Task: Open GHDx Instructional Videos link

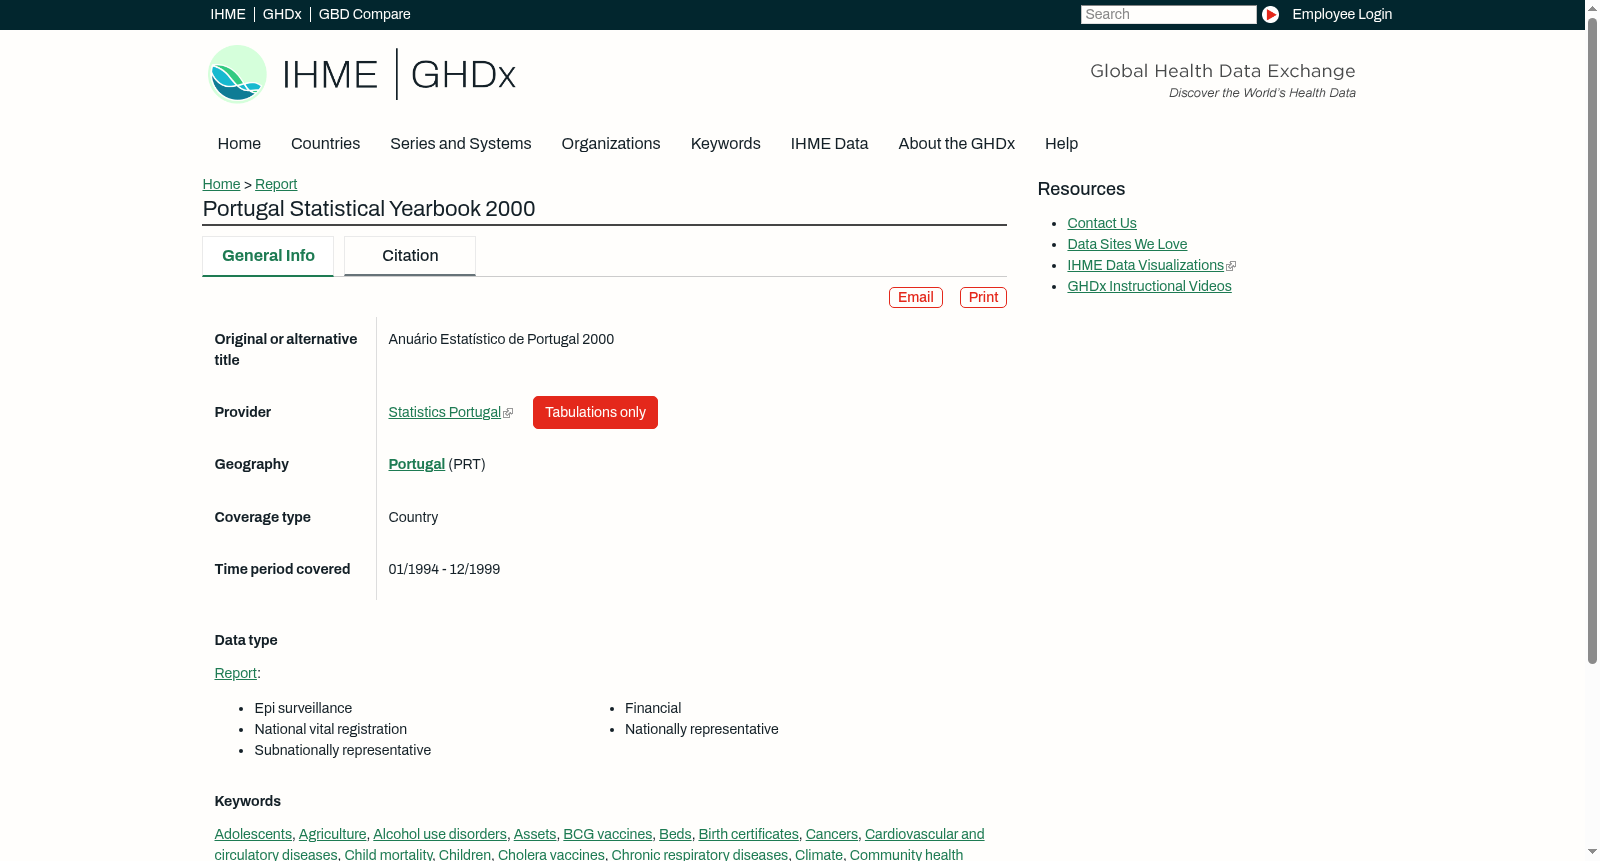Action: pos(1149,286)
